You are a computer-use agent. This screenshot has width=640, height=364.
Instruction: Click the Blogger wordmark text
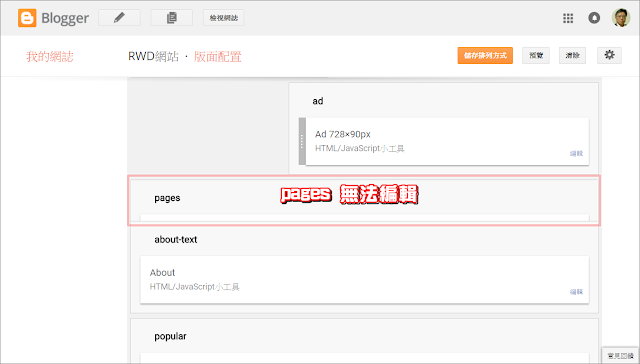tap(65, 18)
